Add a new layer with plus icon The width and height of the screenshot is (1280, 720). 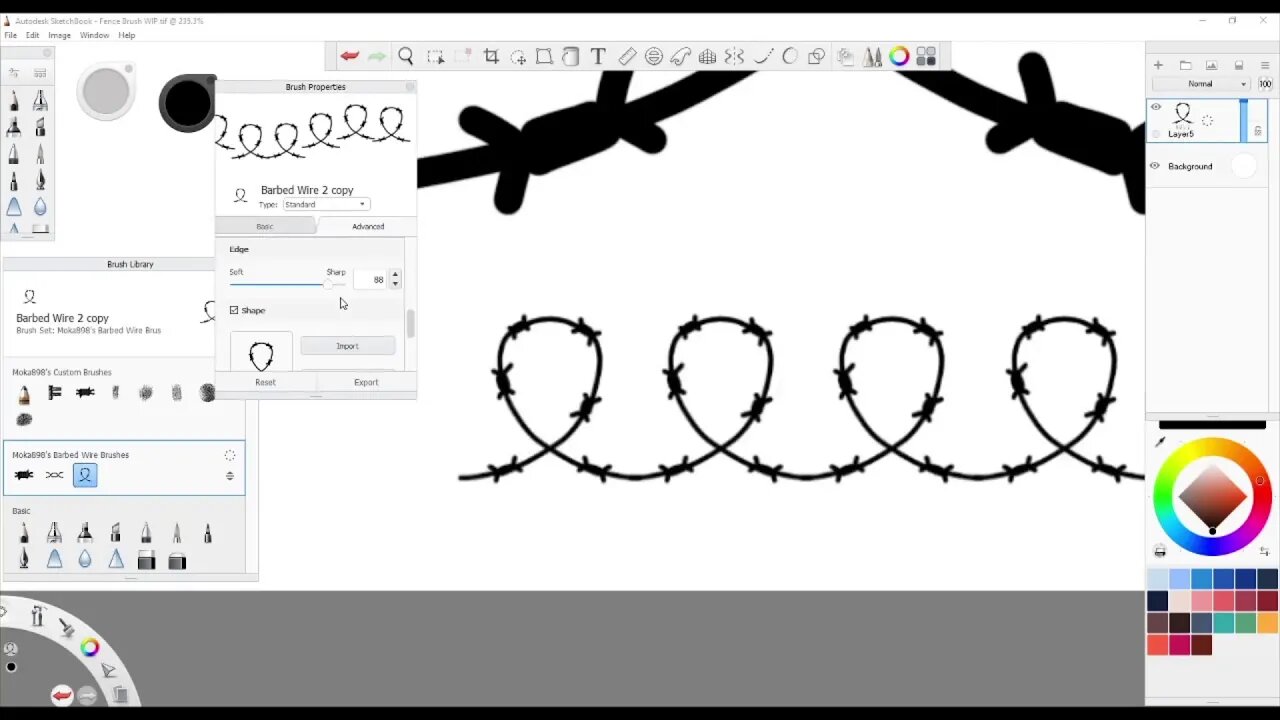click(1158, 66)
